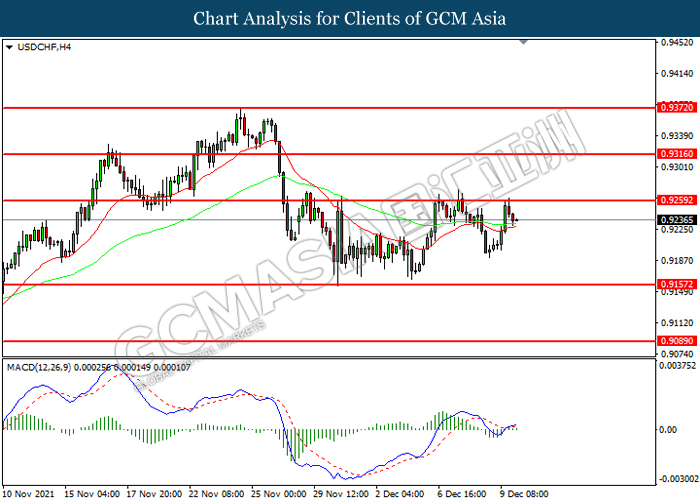Click the MACD(12,26,9) indicator label
Viewport: 700px width, 500px height.
click(x=39, y=367)
